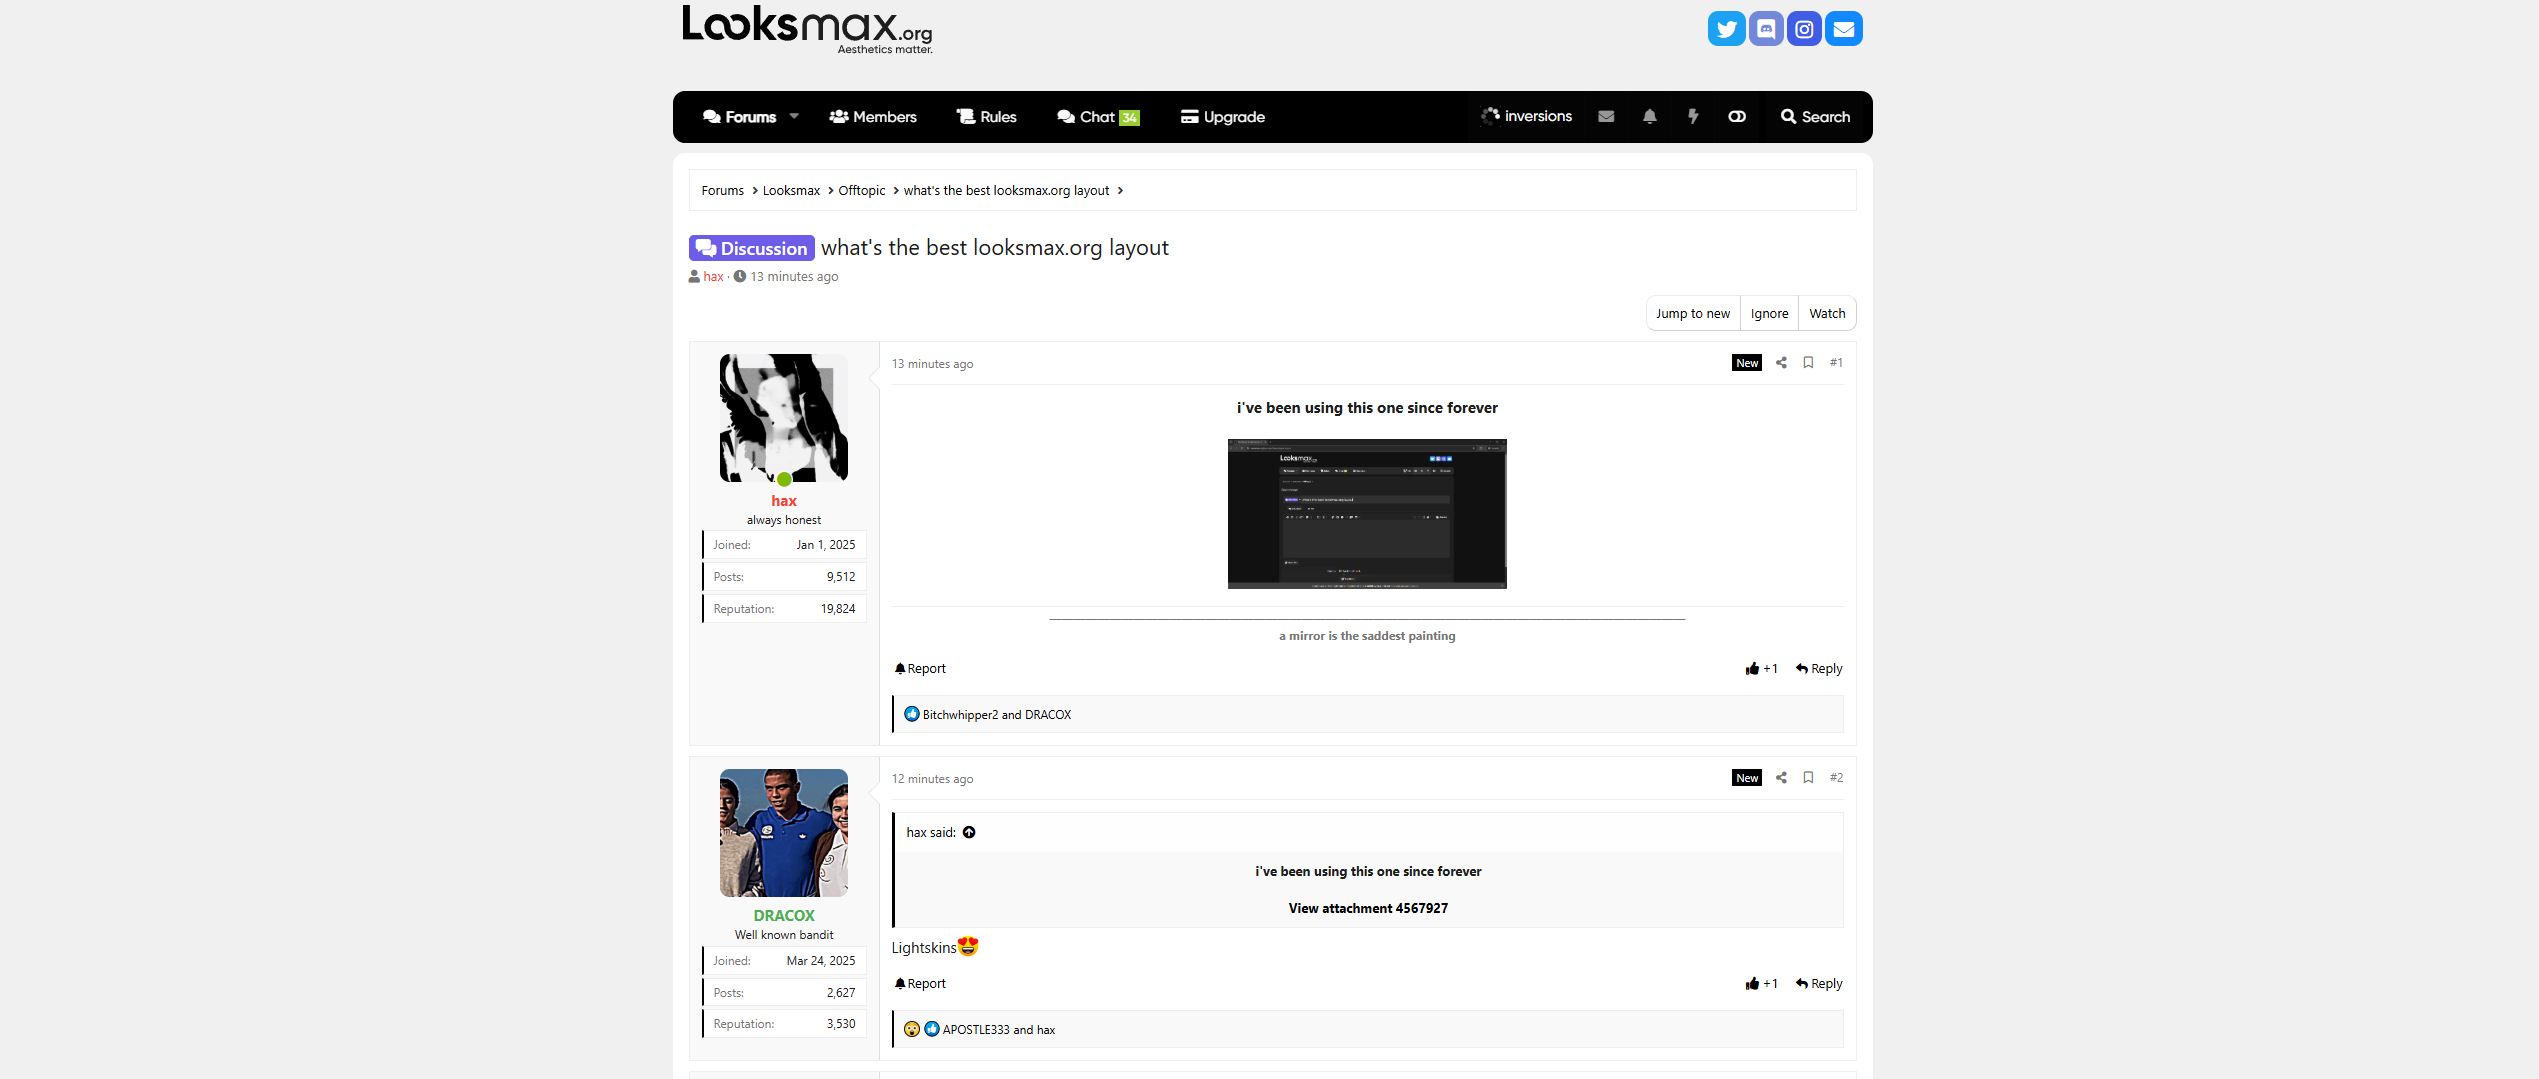Open the Instagram social link icon
The height and width of the screenshot is (1079, 2539).
click(1804, 29)
